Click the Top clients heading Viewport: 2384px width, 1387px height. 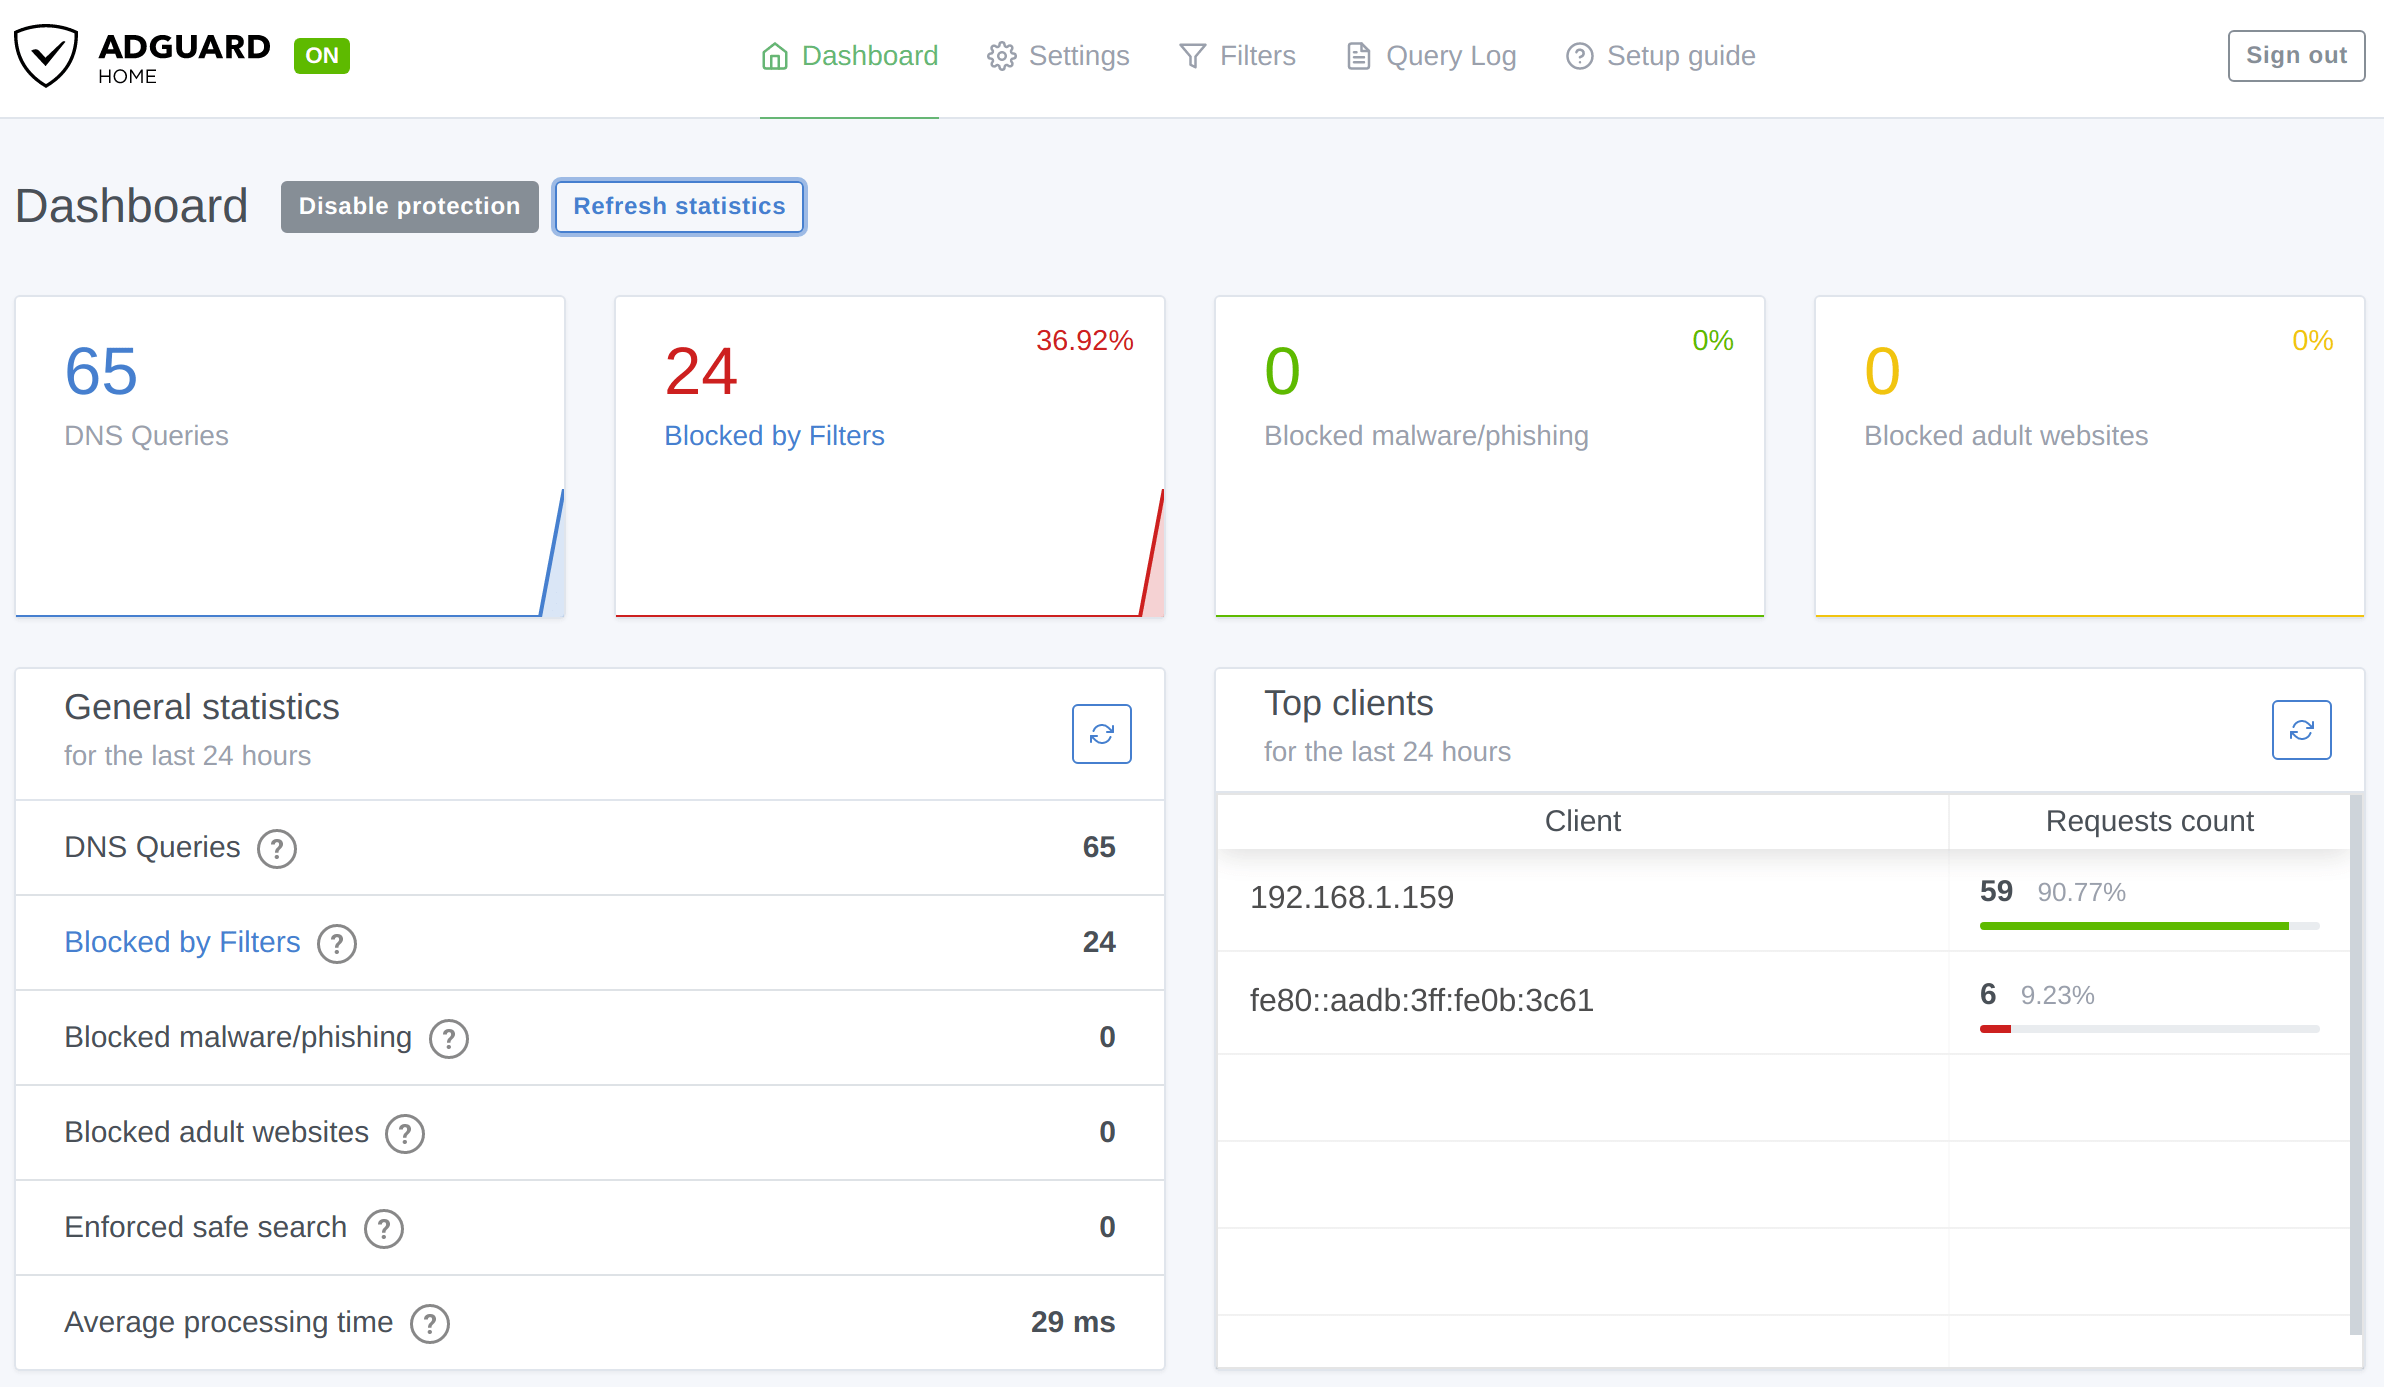tap(1348, 703)
